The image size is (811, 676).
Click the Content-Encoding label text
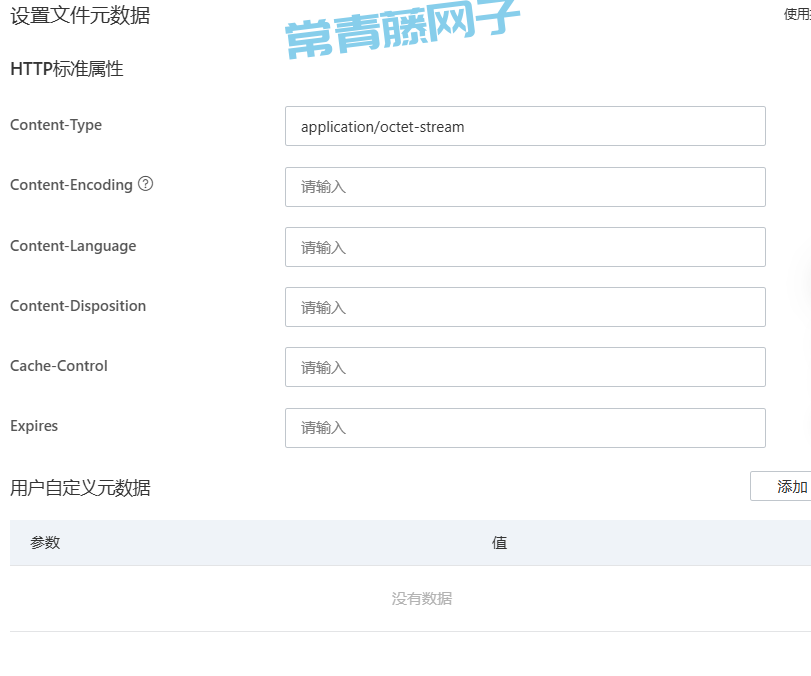point(71,185)
